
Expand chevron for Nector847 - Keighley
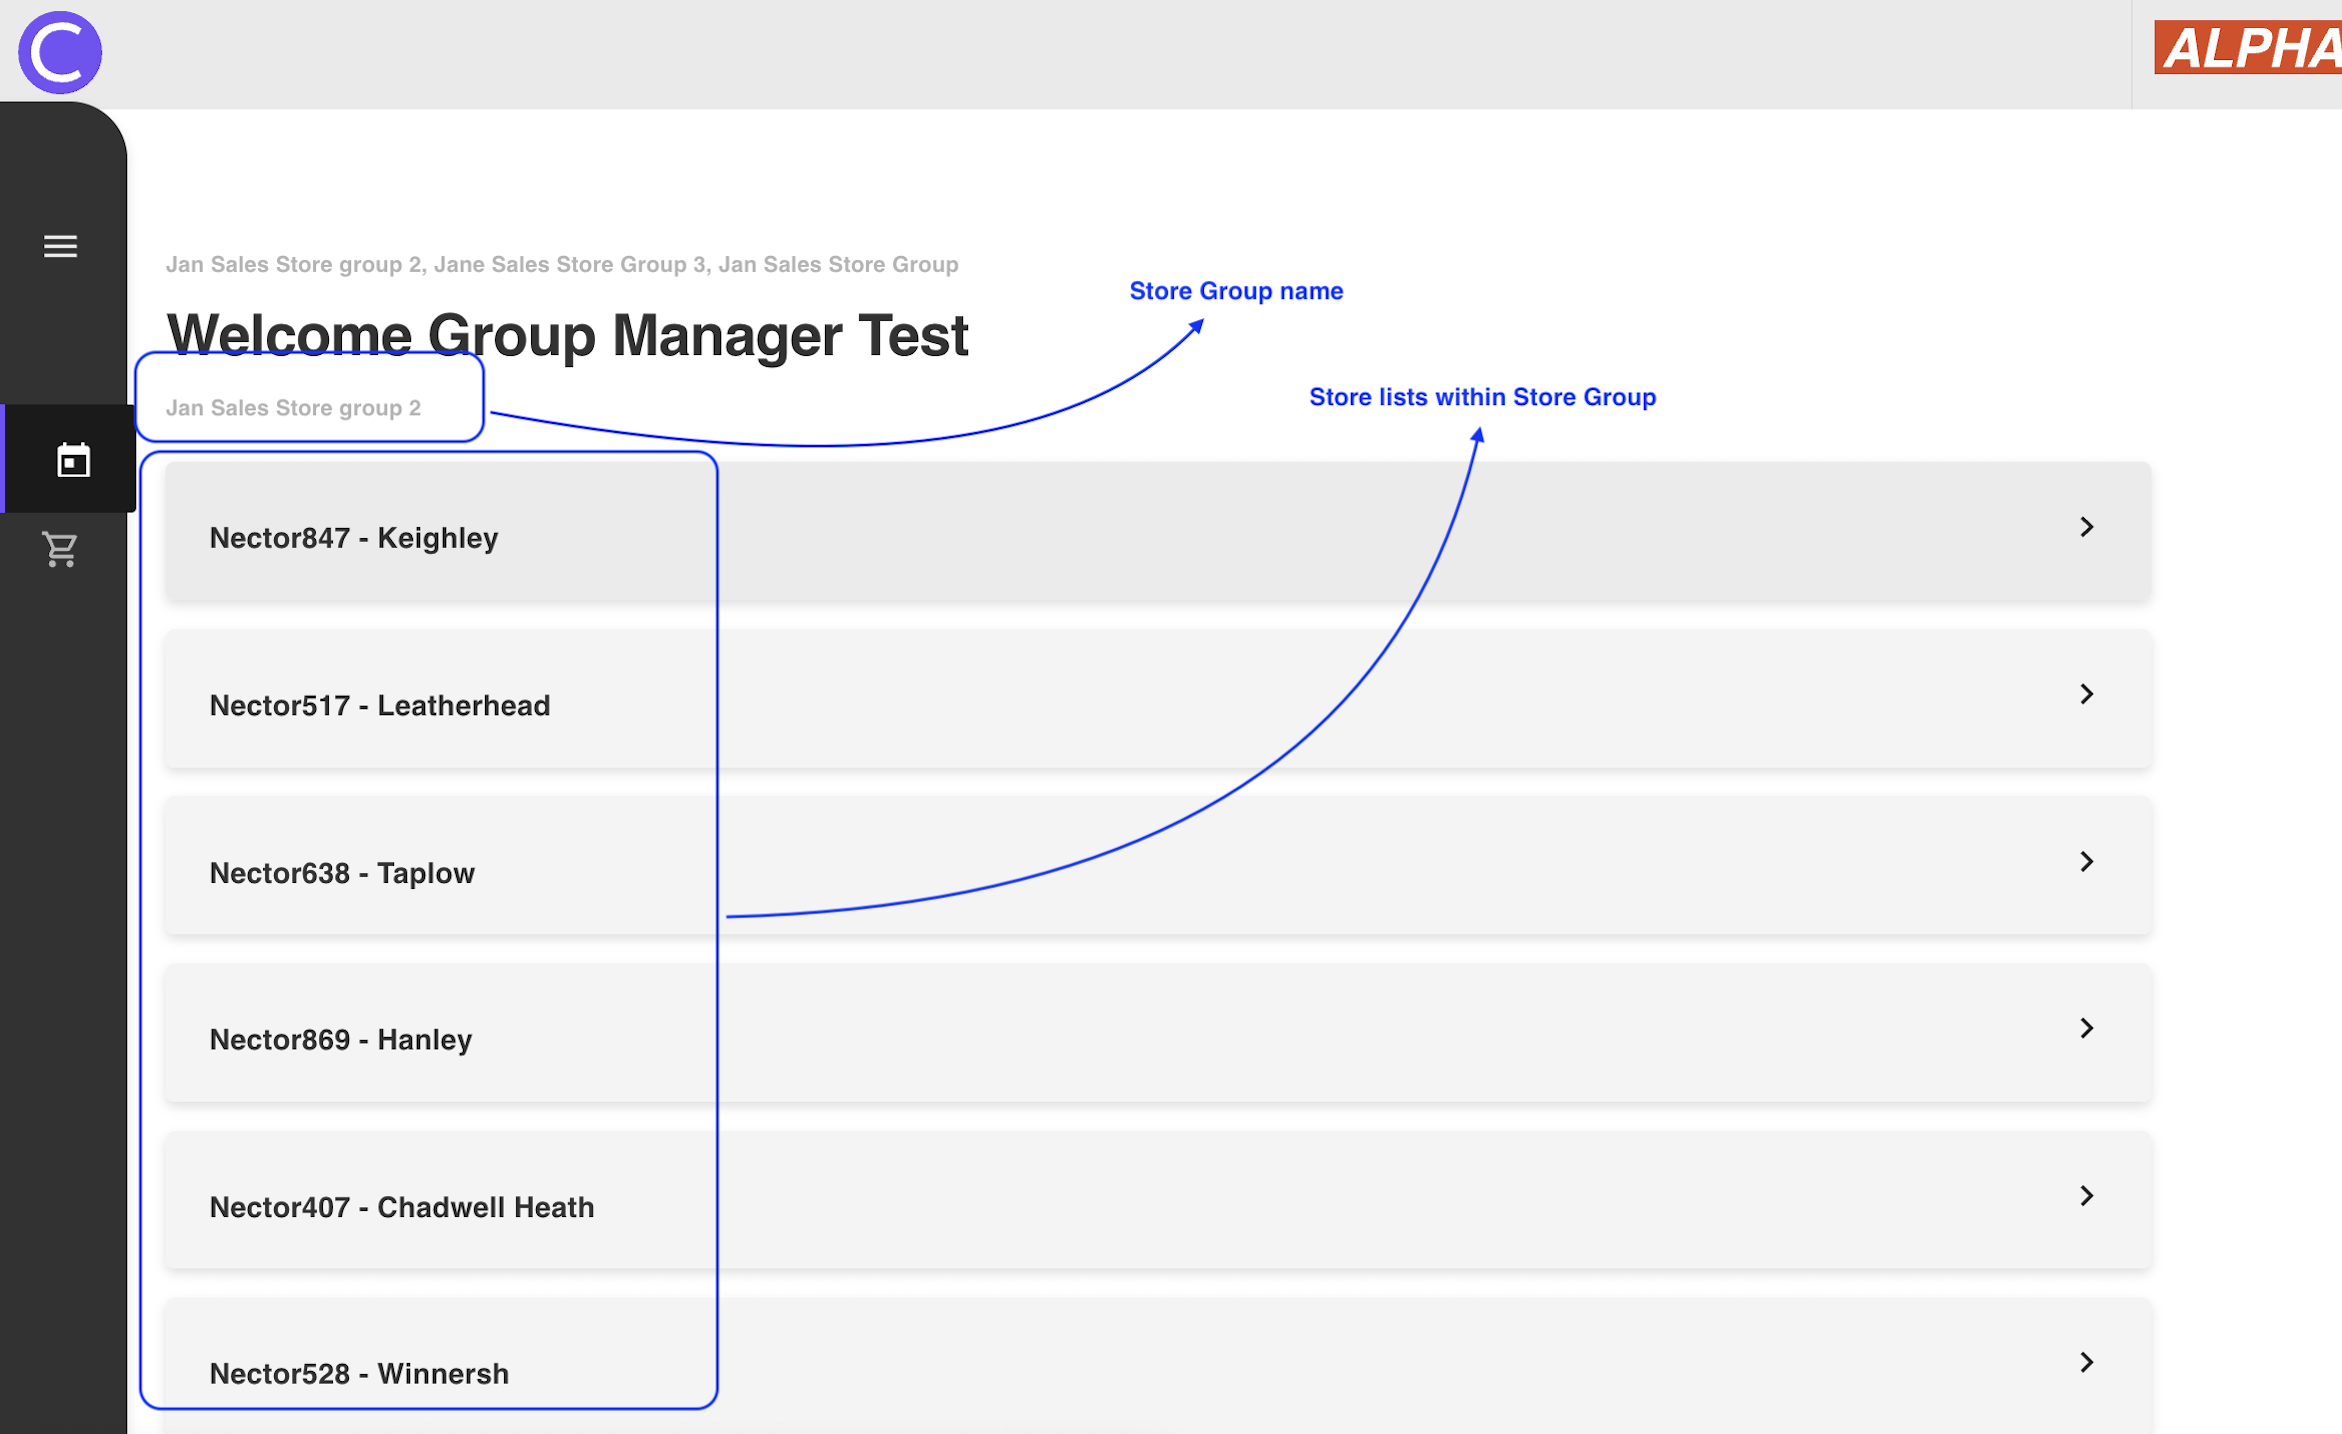2086,527
